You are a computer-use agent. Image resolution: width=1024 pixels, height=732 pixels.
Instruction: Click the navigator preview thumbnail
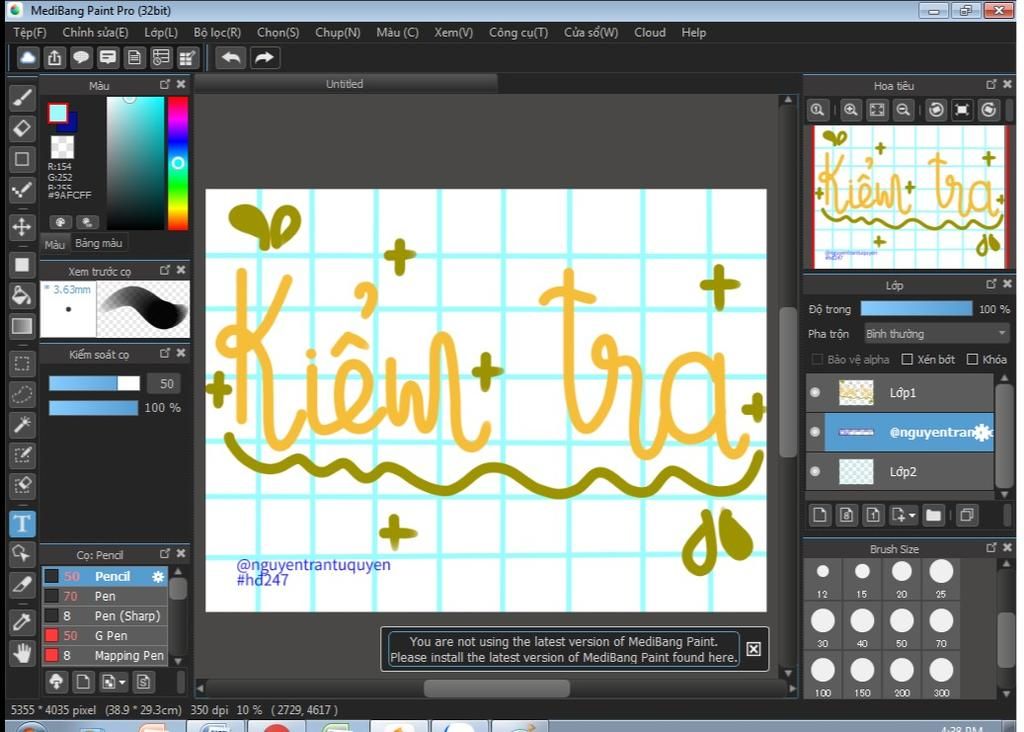[908, 197]
